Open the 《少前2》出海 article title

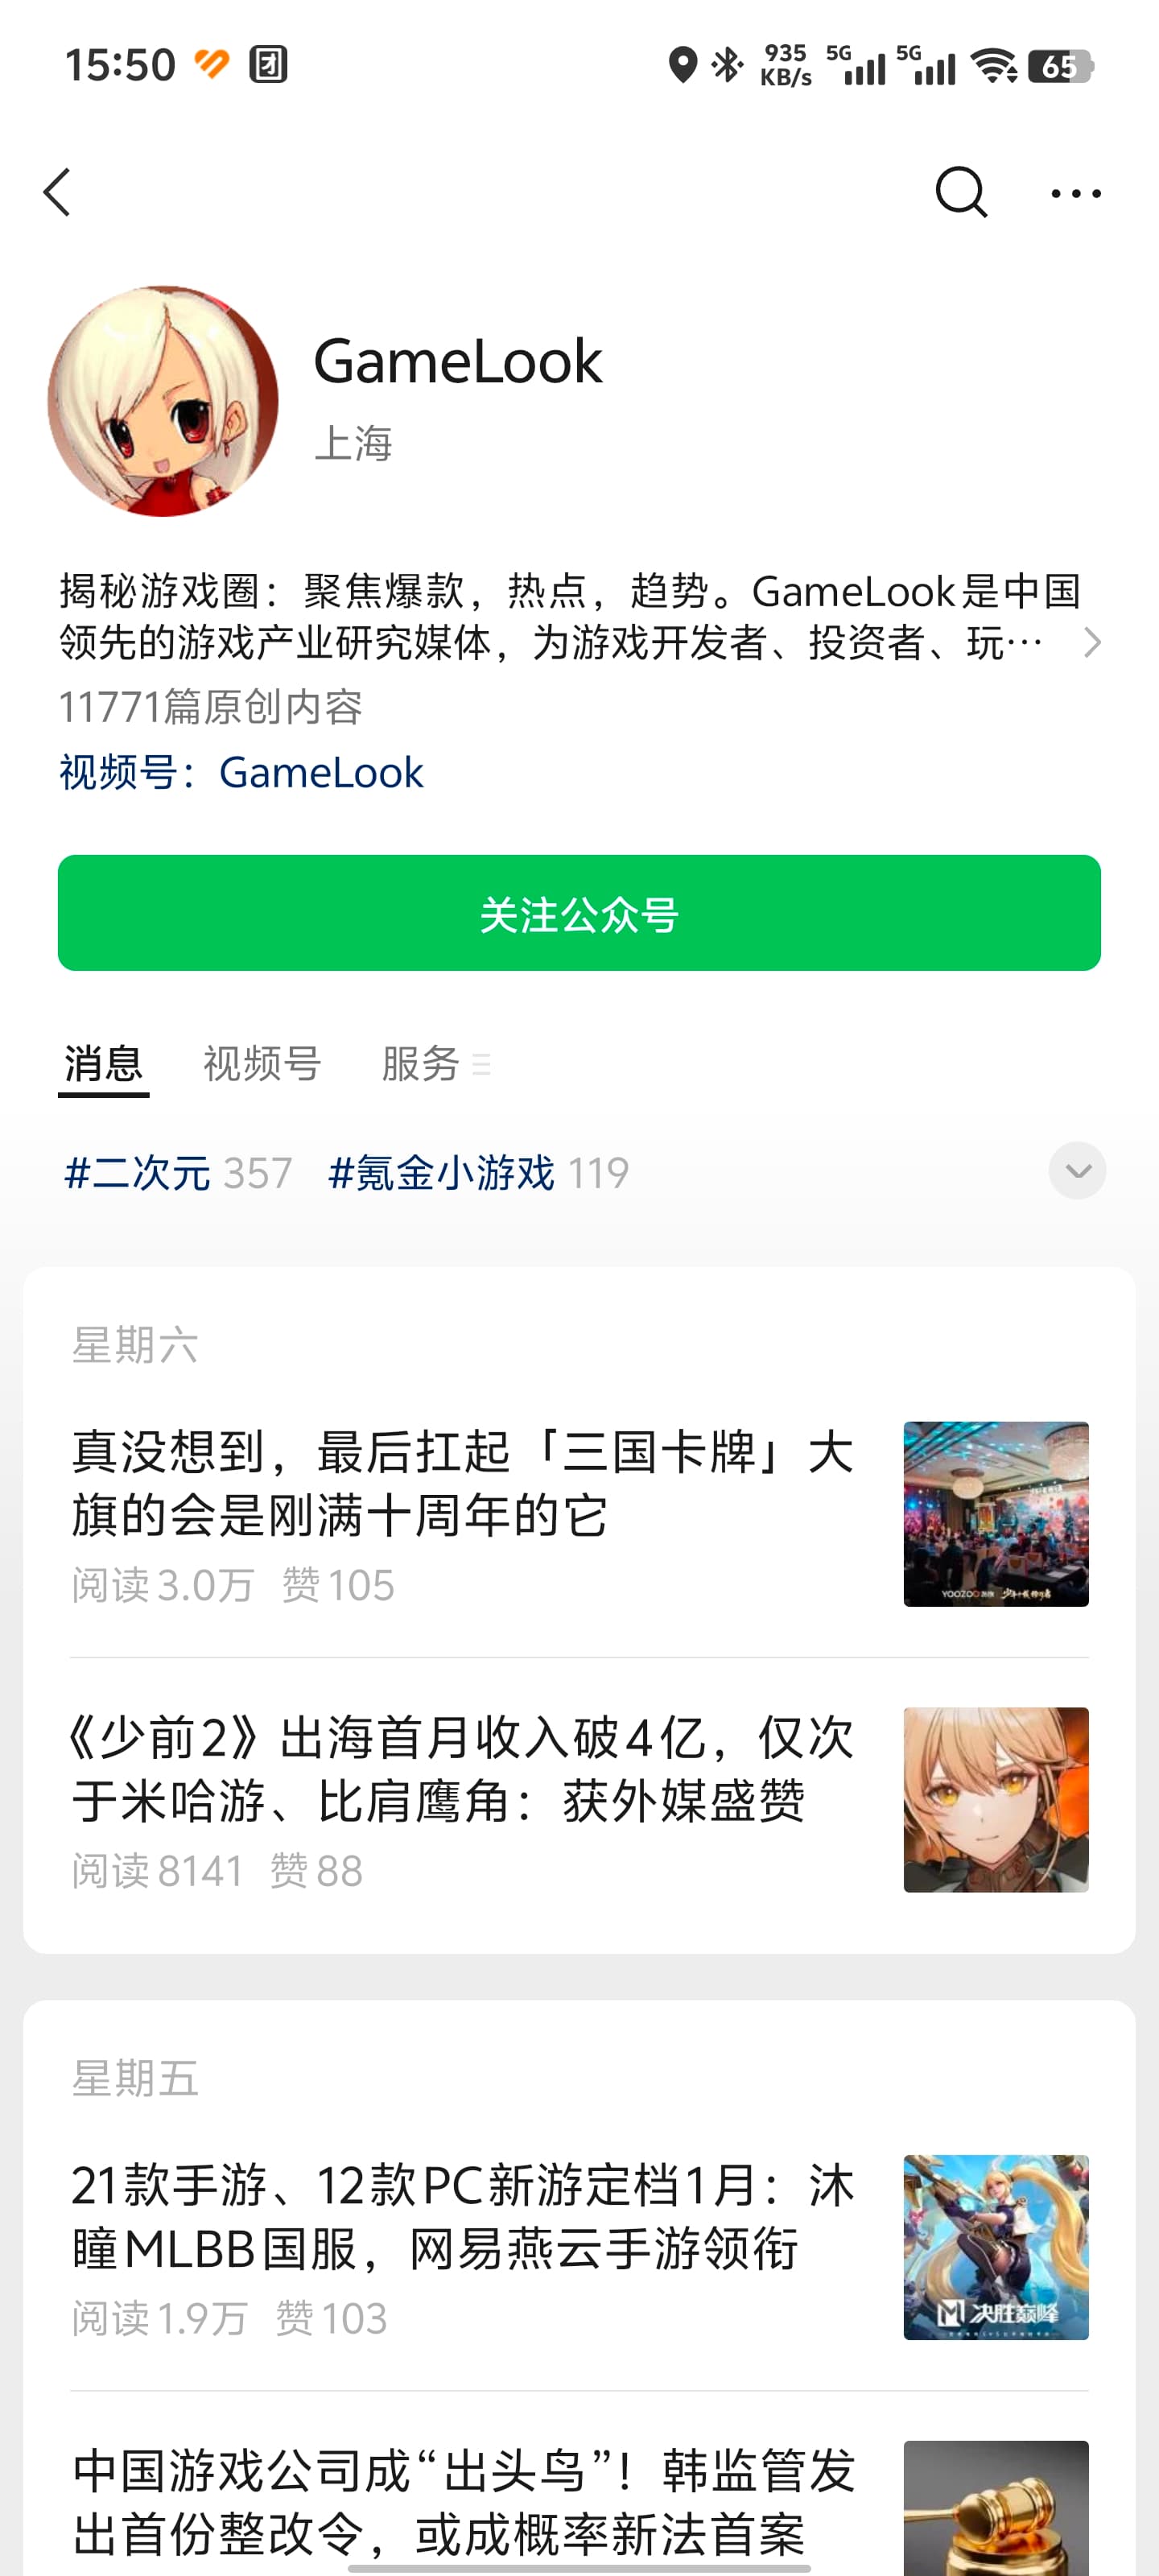tap(462, 1769)
